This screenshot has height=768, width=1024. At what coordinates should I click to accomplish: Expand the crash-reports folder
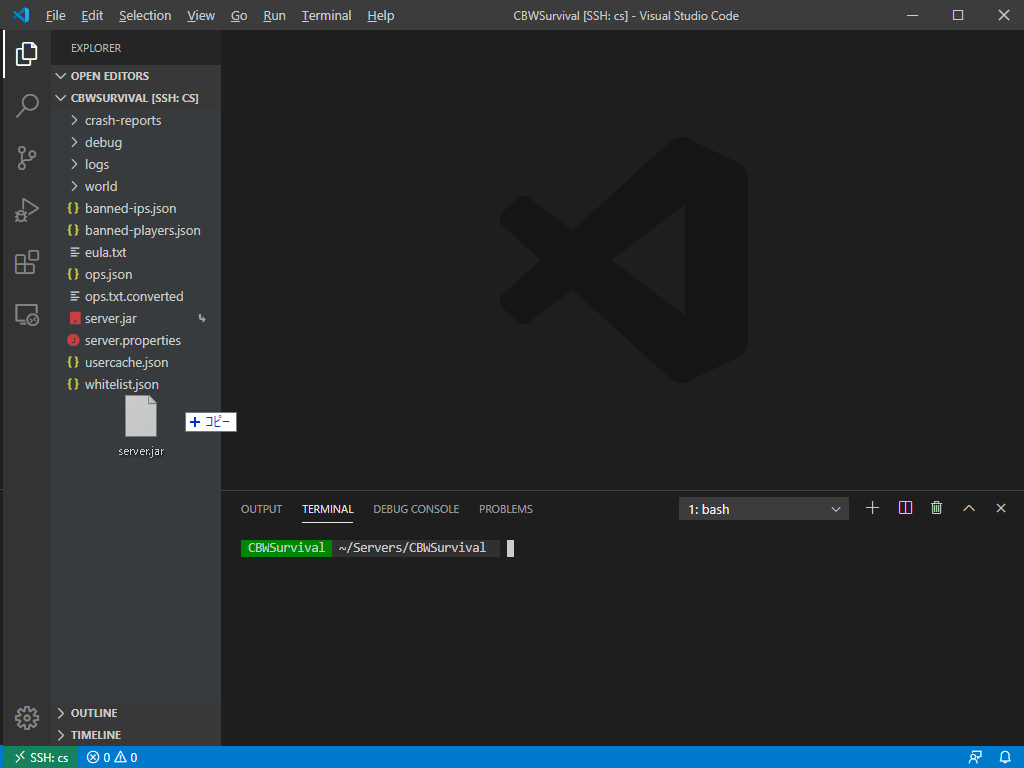[122, 120]
